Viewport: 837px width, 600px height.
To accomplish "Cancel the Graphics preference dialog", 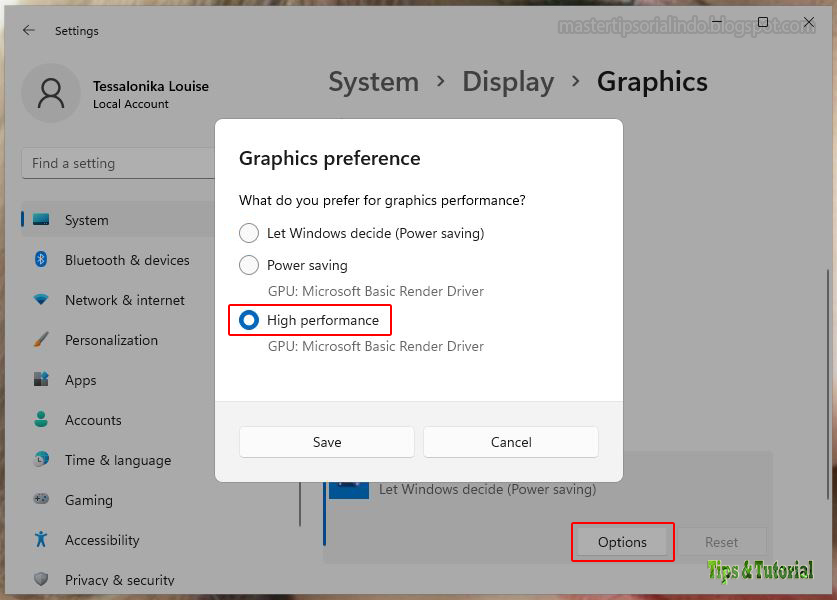I will 511,442.
